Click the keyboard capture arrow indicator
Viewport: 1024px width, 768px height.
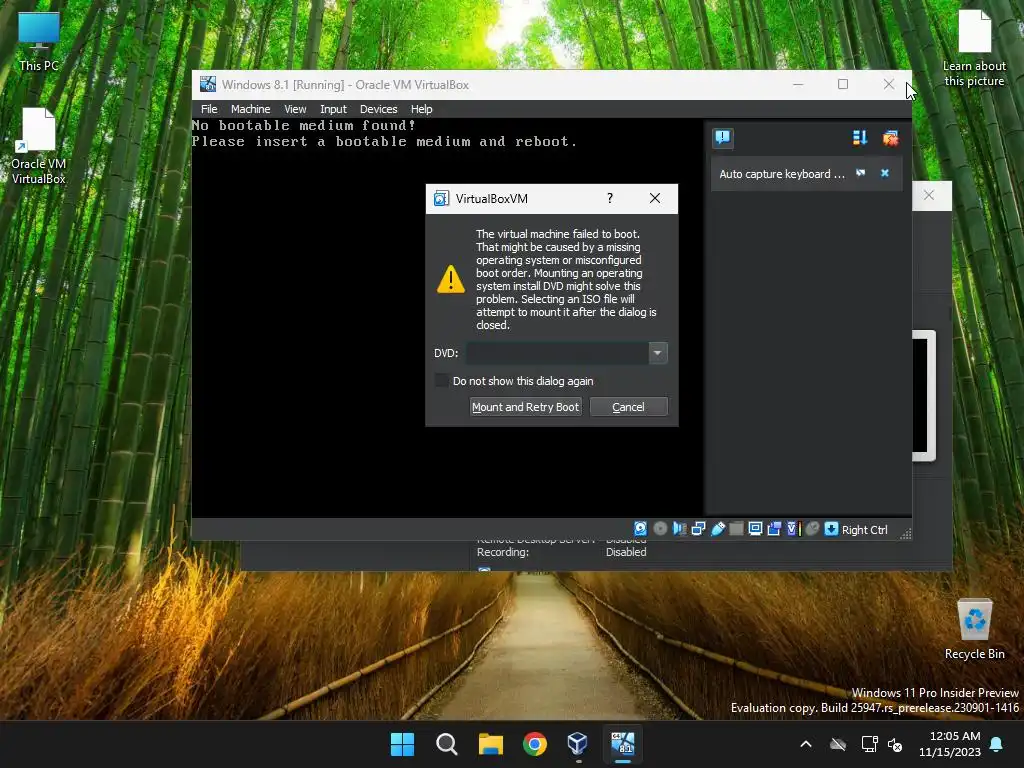831,529
